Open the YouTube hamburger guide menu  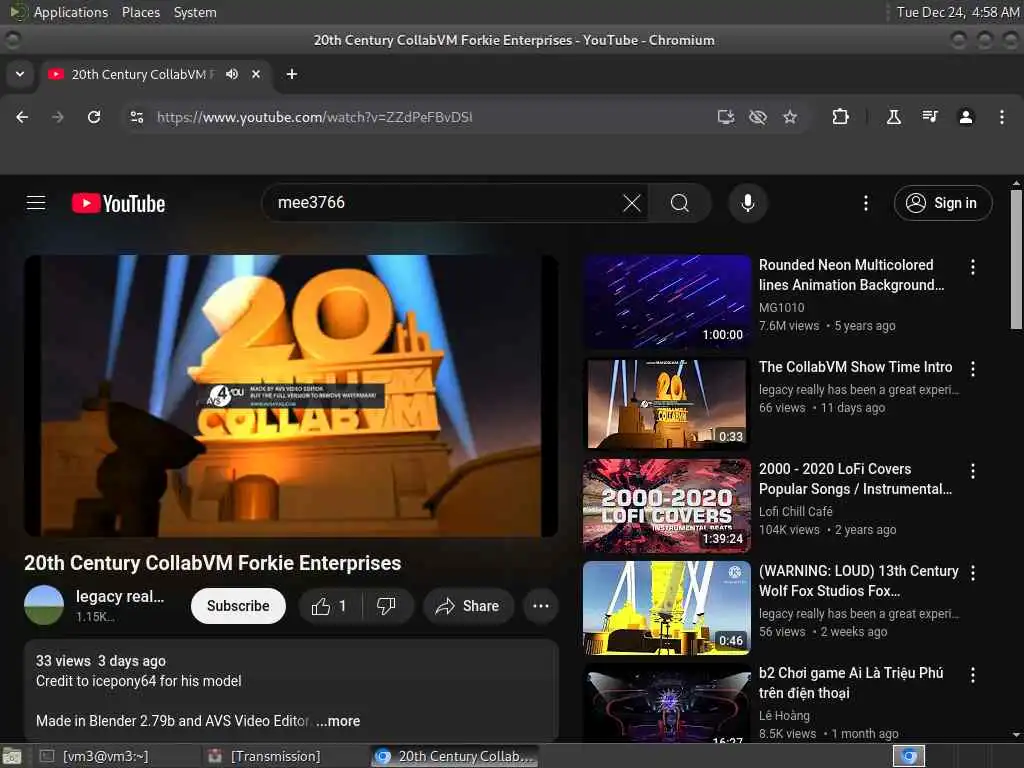36,203
